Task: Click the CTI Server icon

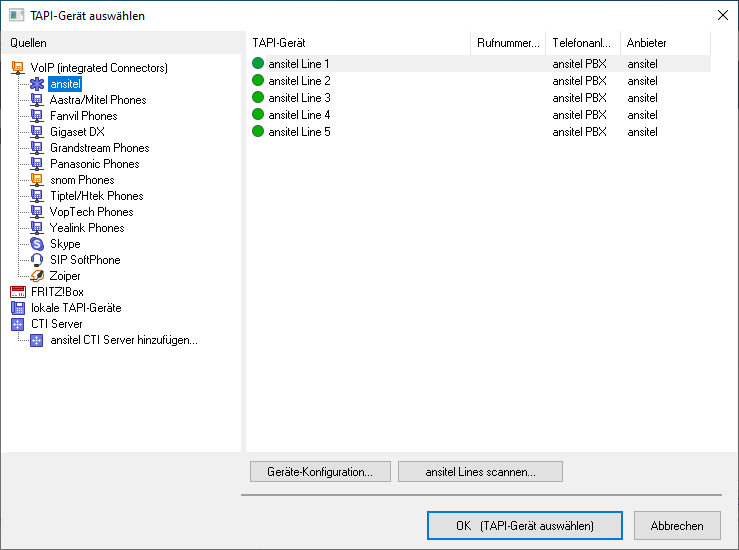Action: point(17,324)
